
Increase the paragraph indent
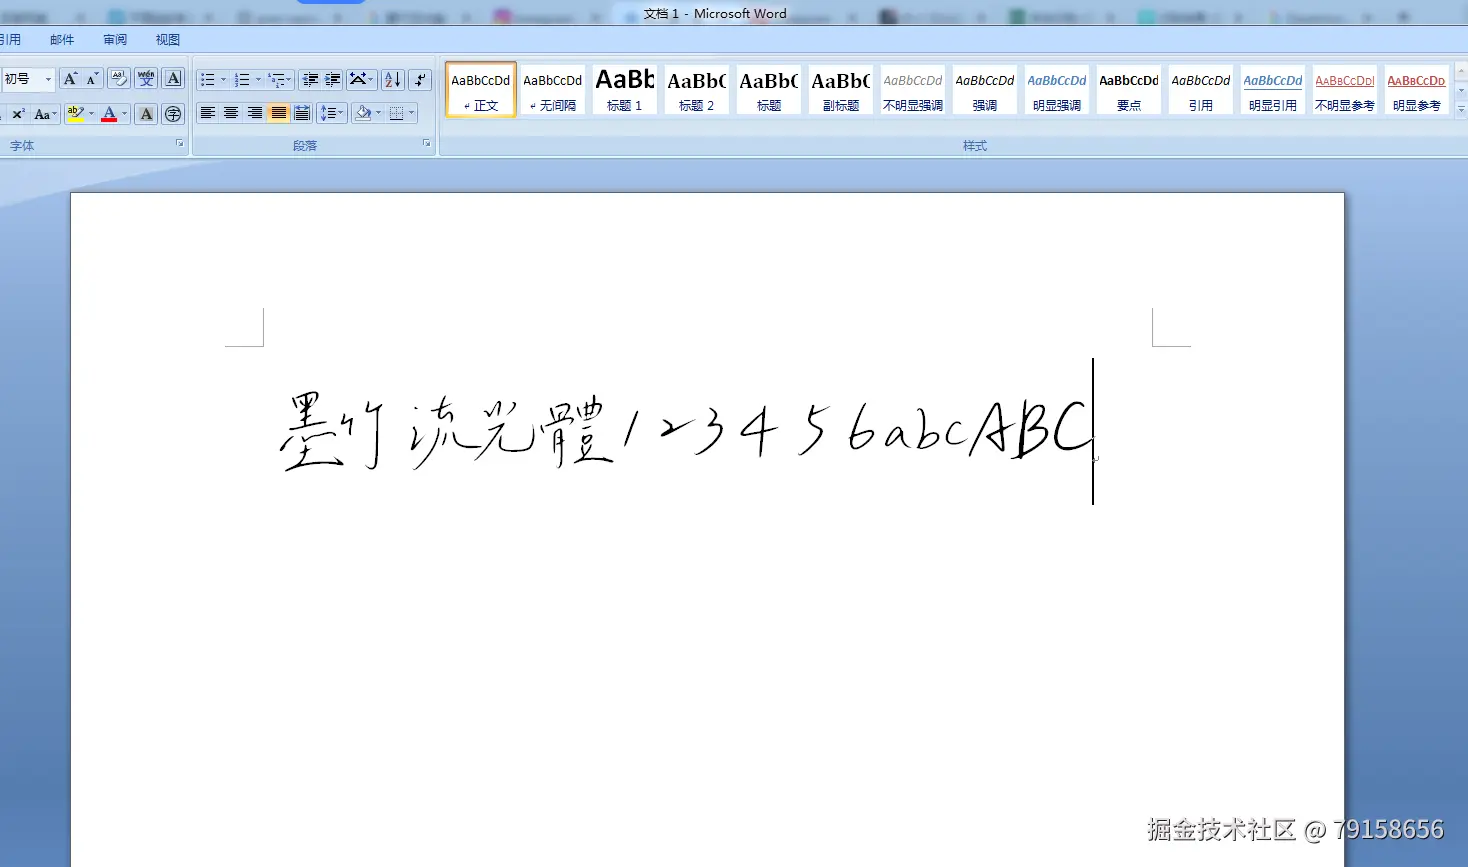click(333, 80)
